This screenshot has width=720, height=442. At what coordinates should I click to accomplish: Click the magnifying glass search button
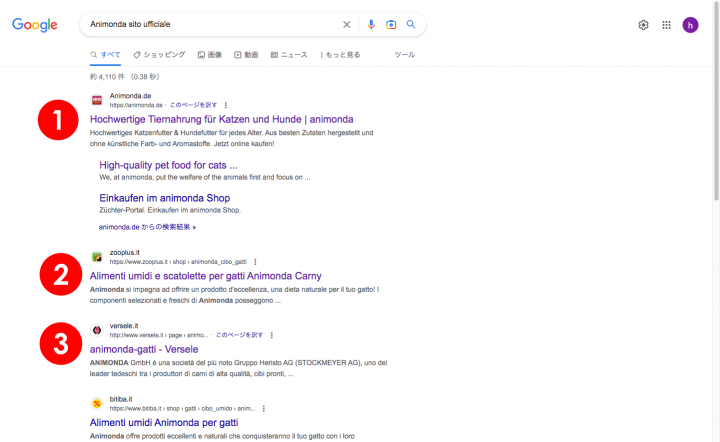pos(411,25)
